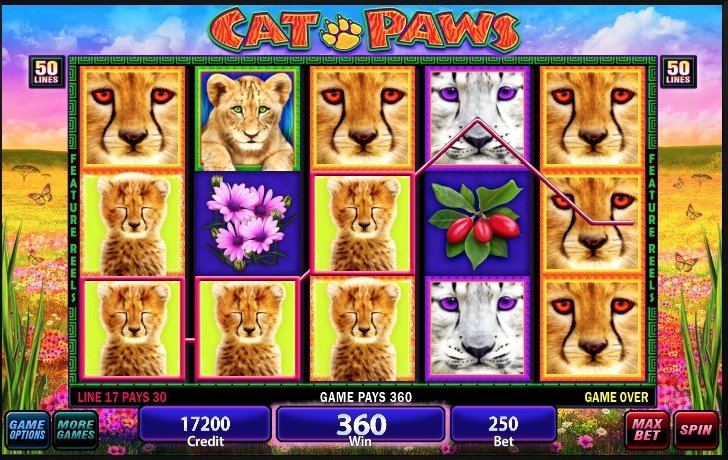Image resolution: width=728 pixels, height=460 pixels.
Task: Click the 250 Bet display
Action: [x=503, y=430]
